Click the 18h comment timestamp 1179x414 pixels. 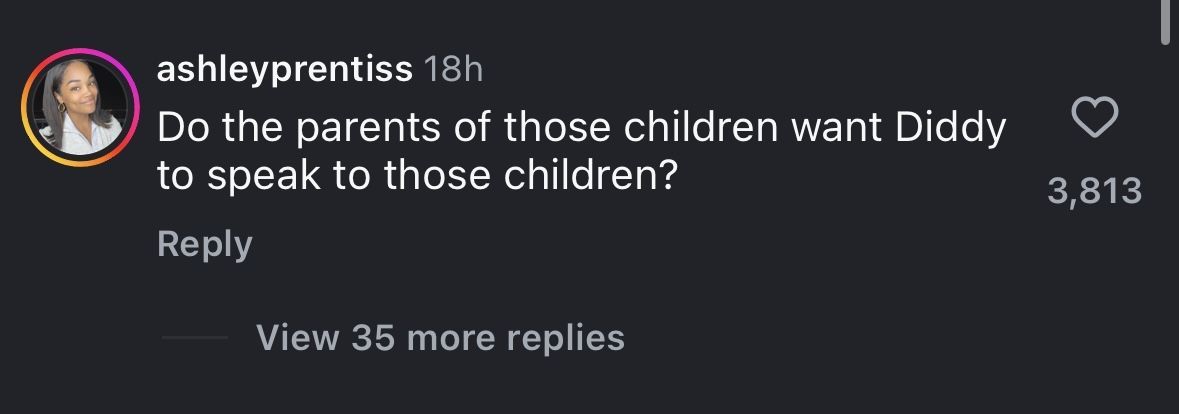point(453,69)
